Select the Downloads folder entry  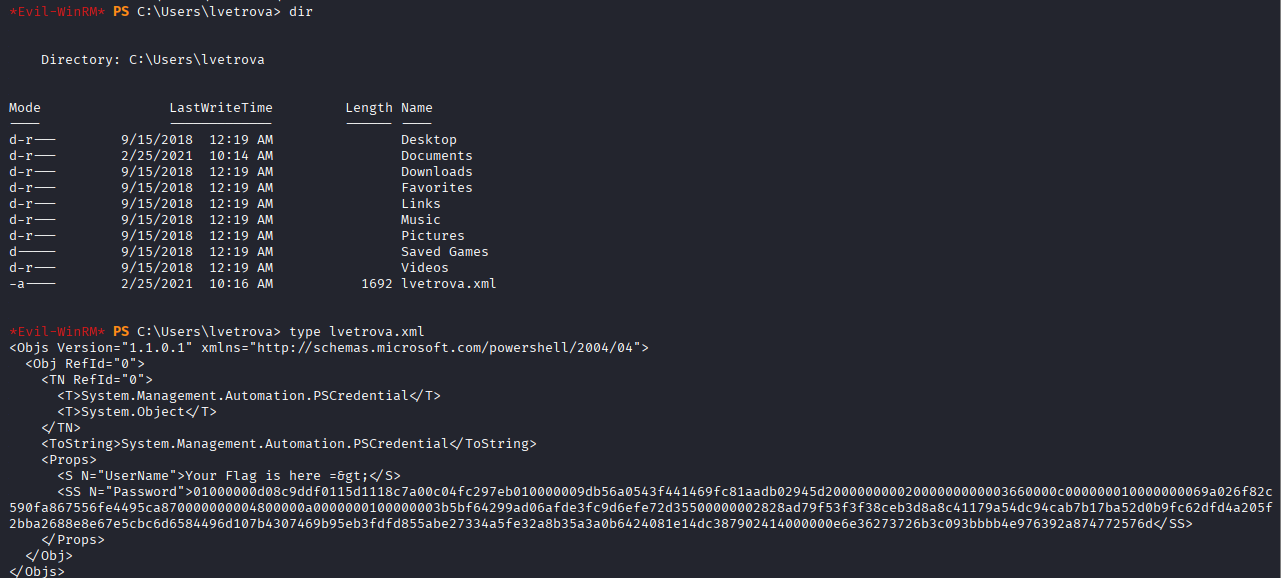(x=437, y=172)
